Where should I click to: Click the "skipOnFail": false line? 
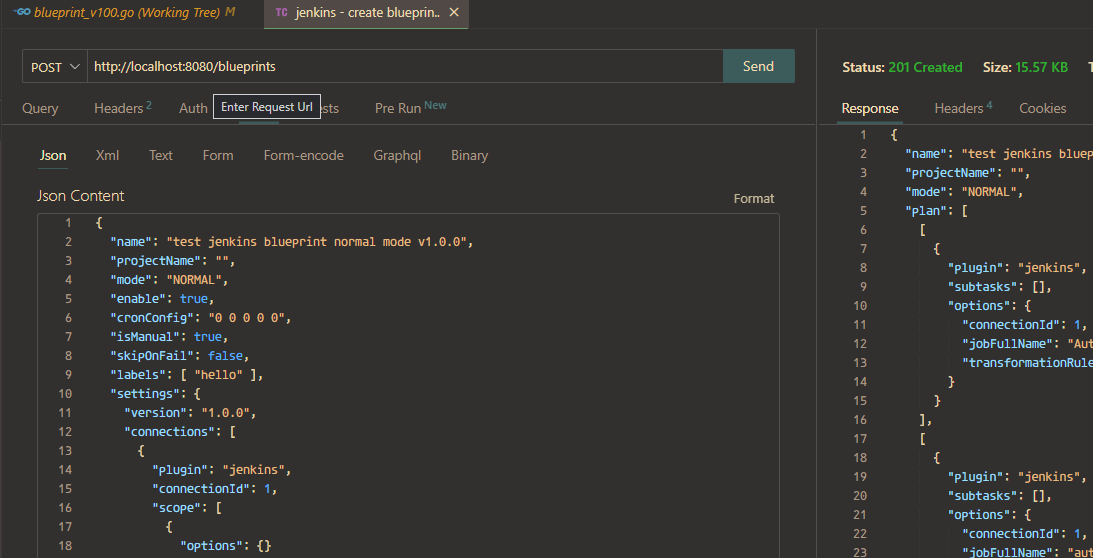180,356
